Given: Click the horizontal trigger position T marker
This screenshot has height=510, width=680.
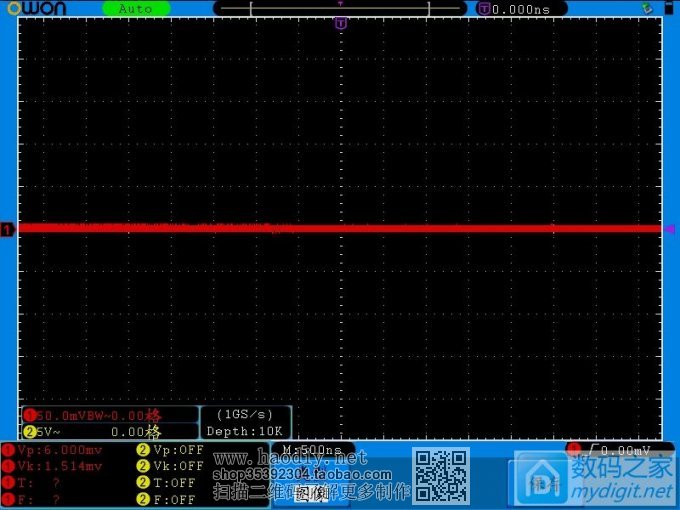Looking at the screenshot, I should point(341,22).
